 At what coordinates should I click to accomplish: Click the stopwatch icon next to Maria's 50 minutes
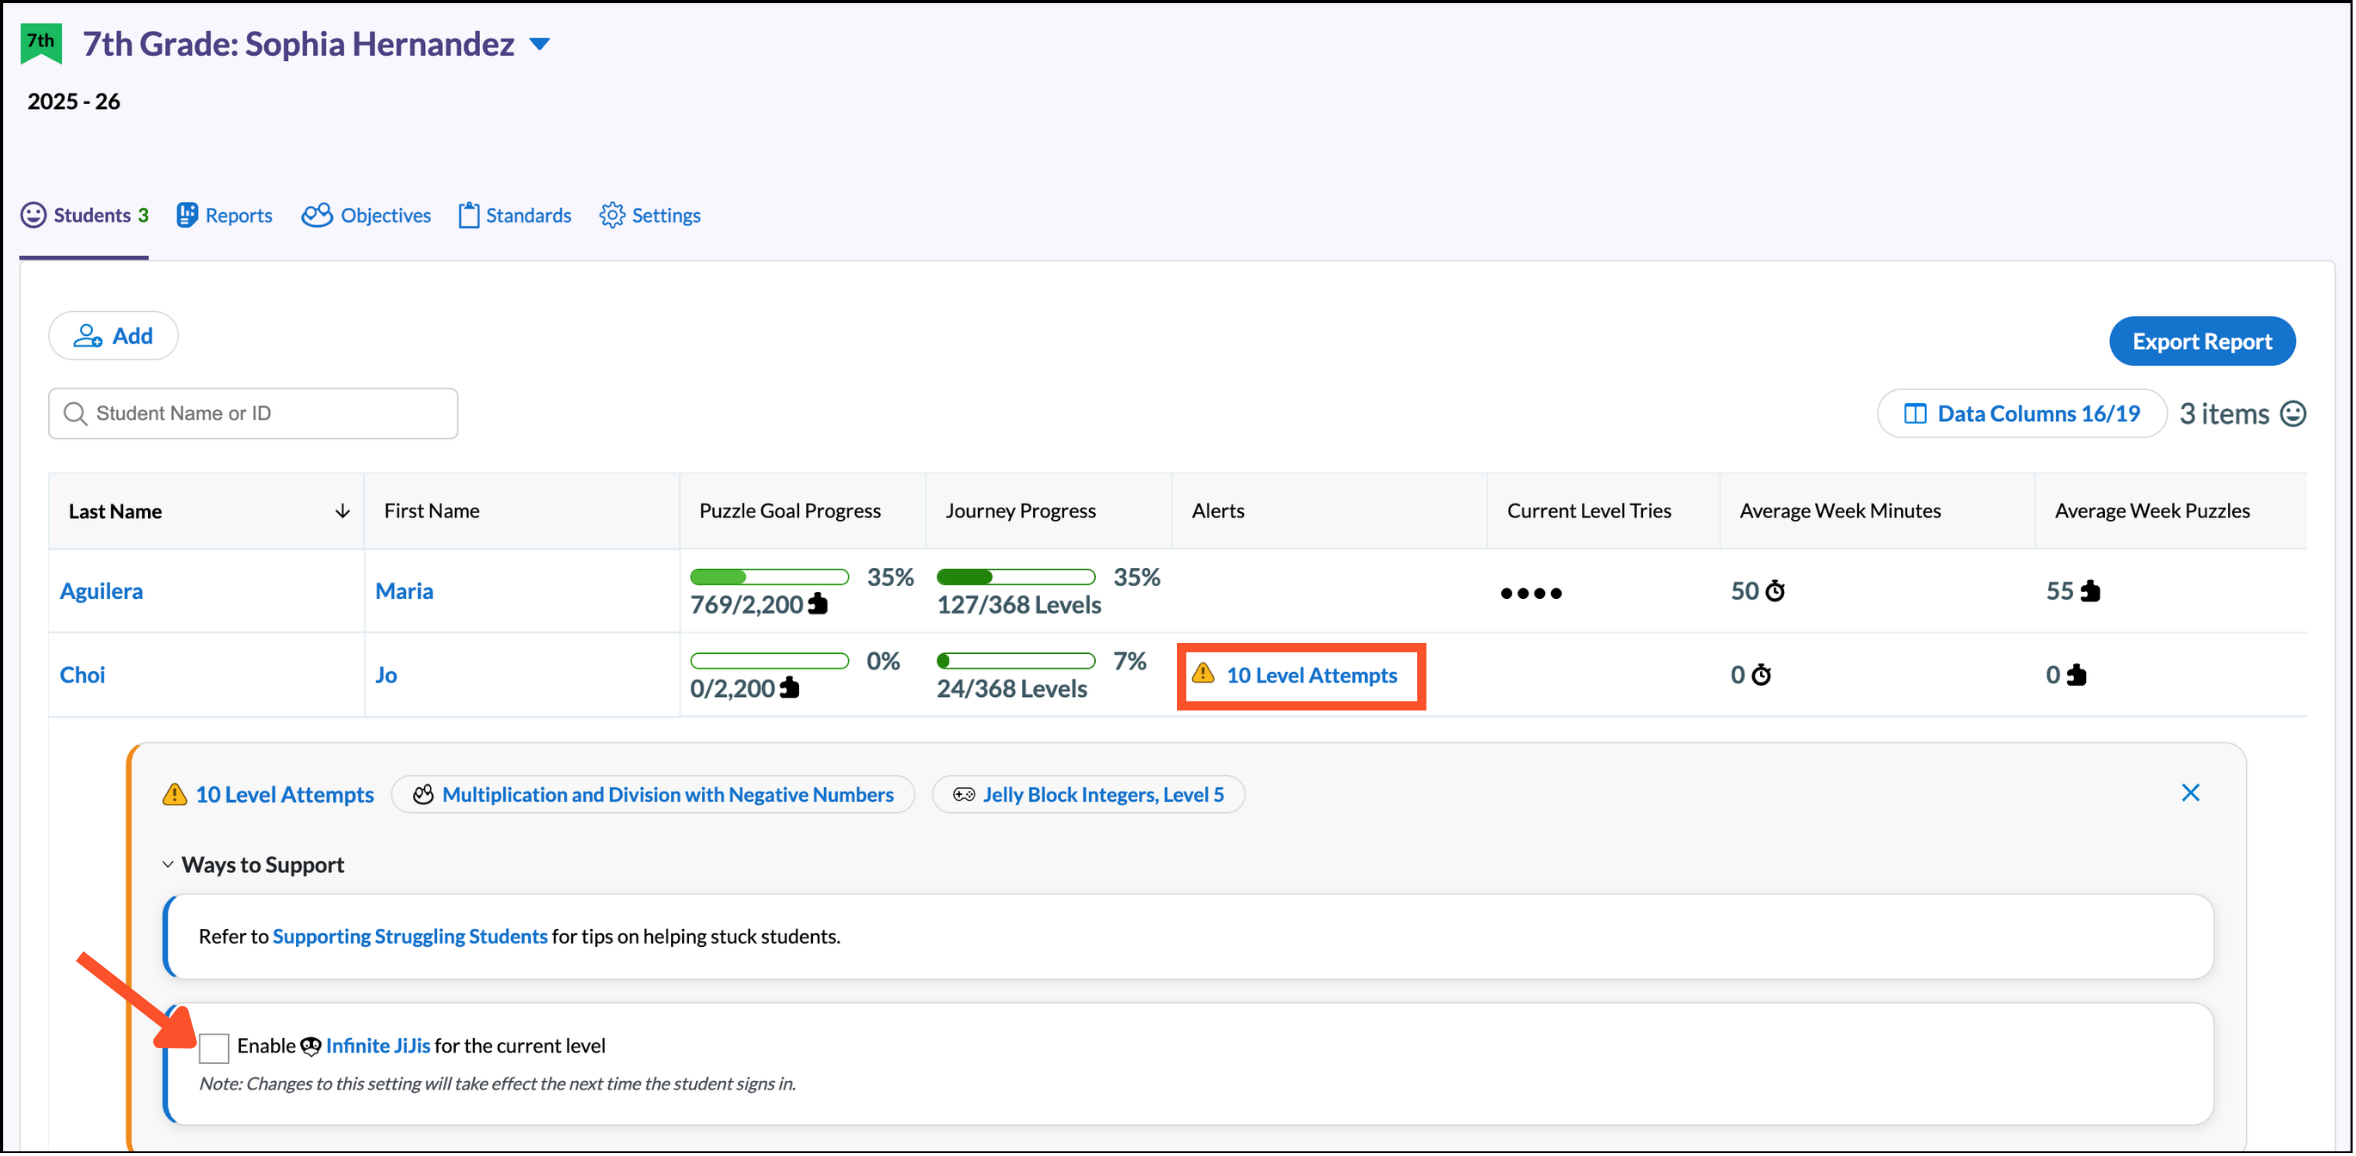pyautogui.click(x=1776, y=592)
